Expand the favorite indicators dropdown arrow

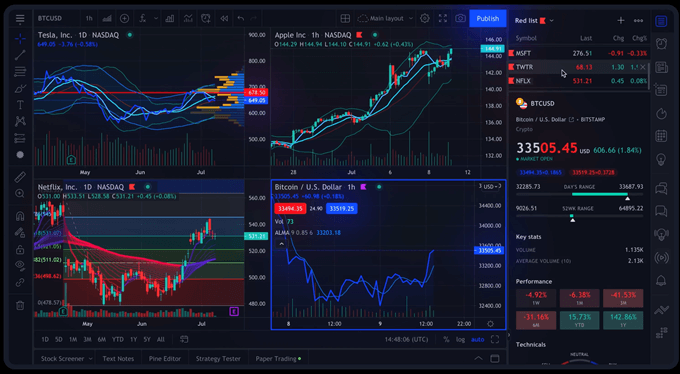tap(156, 19)
